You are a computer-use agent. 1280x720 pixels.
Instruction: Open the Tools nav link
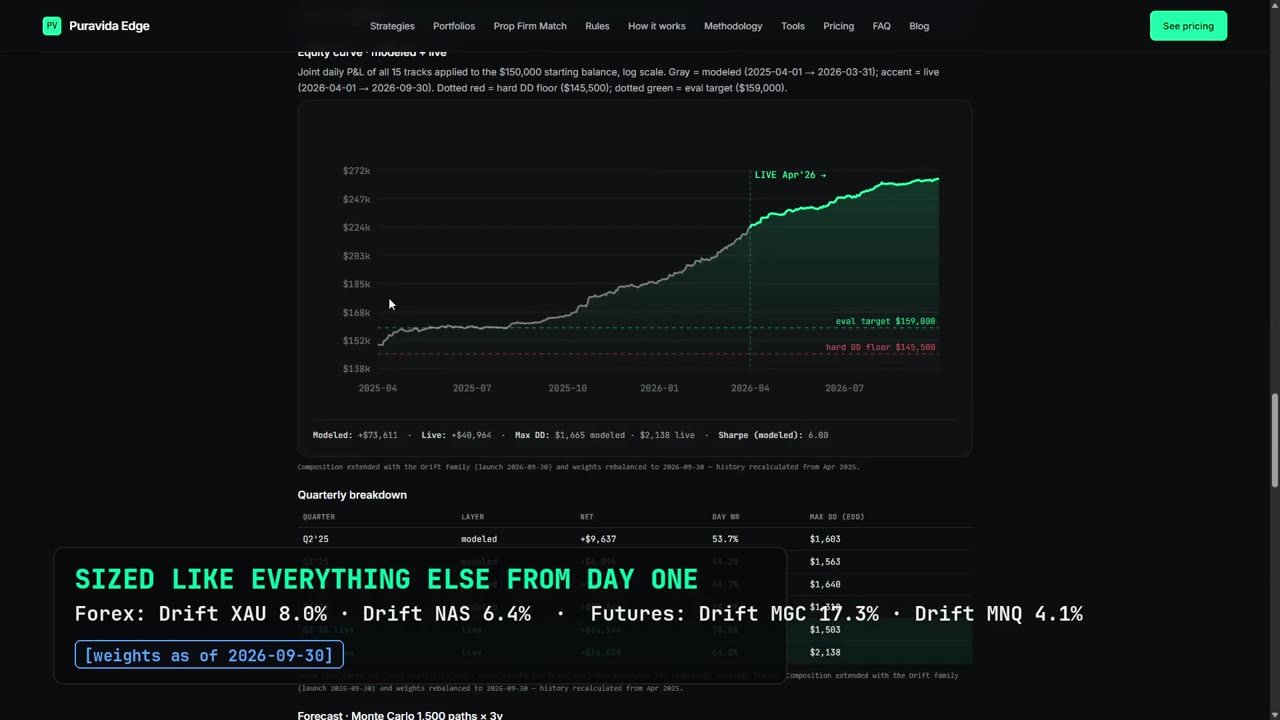(793, 26)
